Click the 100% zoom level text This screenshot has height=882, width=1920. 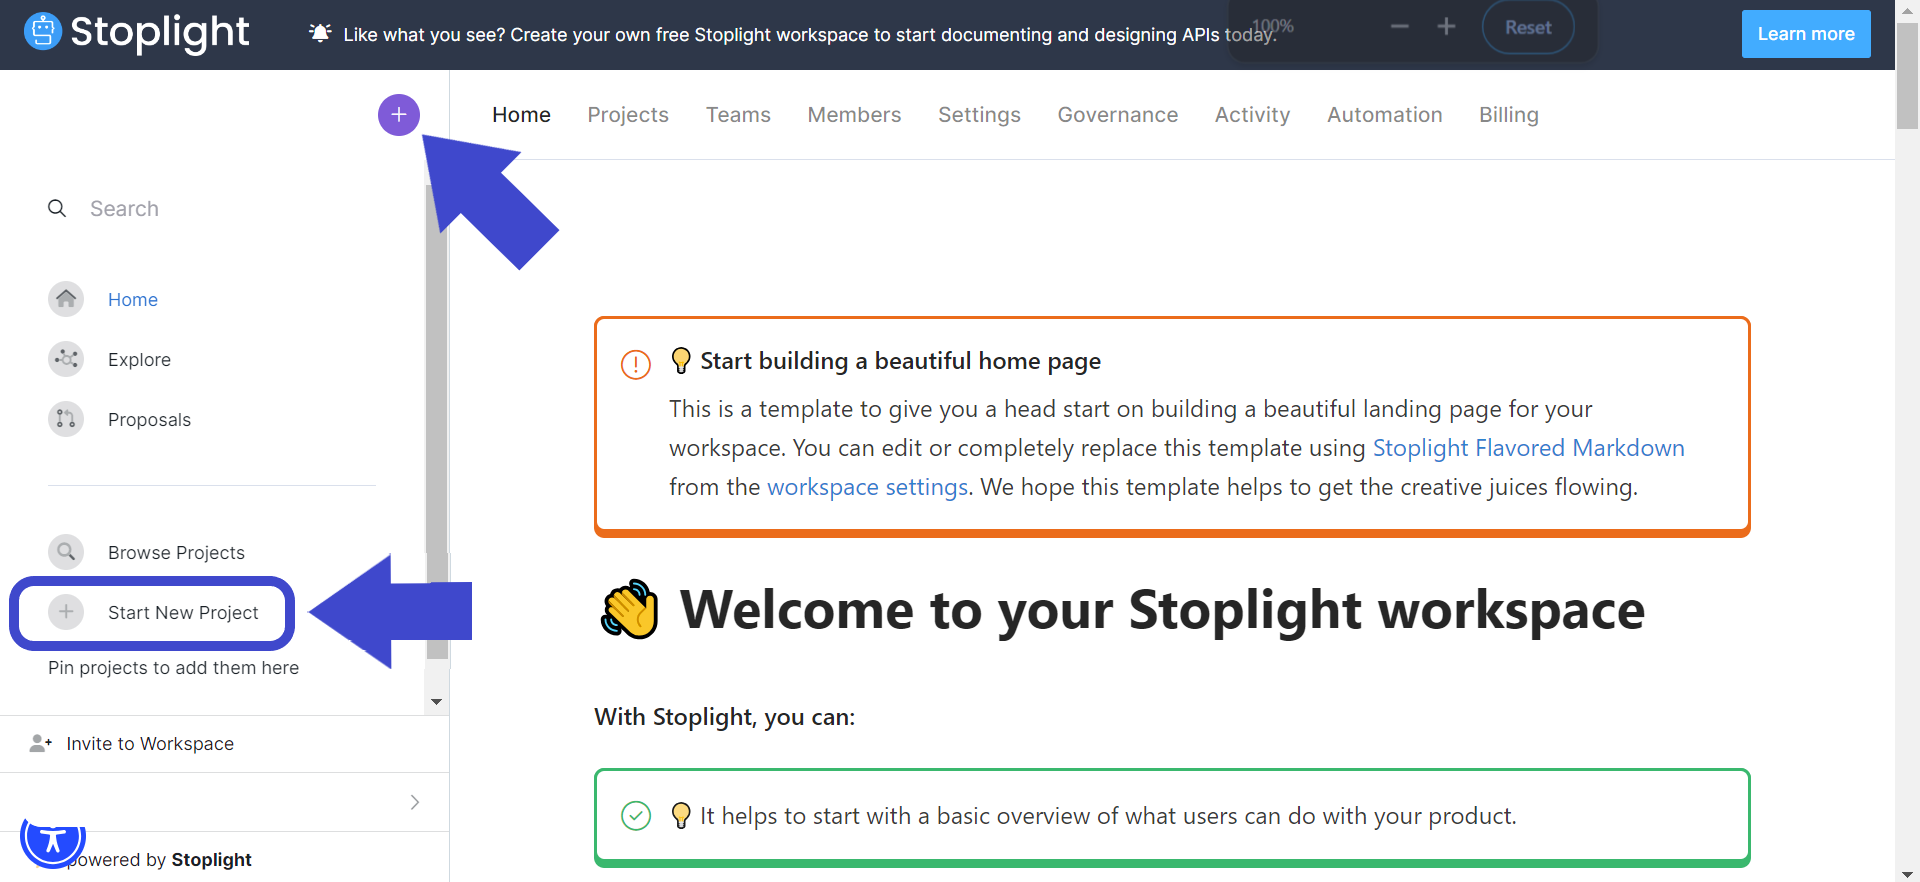[1273, 25]
